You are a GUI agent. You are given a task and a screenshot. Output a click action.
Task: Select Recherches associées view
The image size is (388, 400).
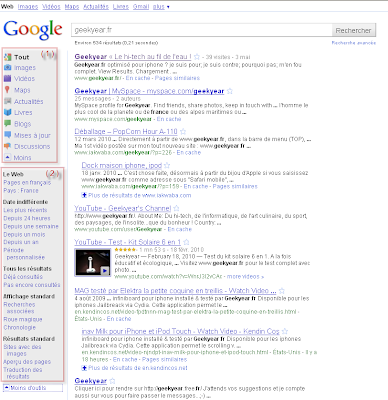(x=19, y=308)
